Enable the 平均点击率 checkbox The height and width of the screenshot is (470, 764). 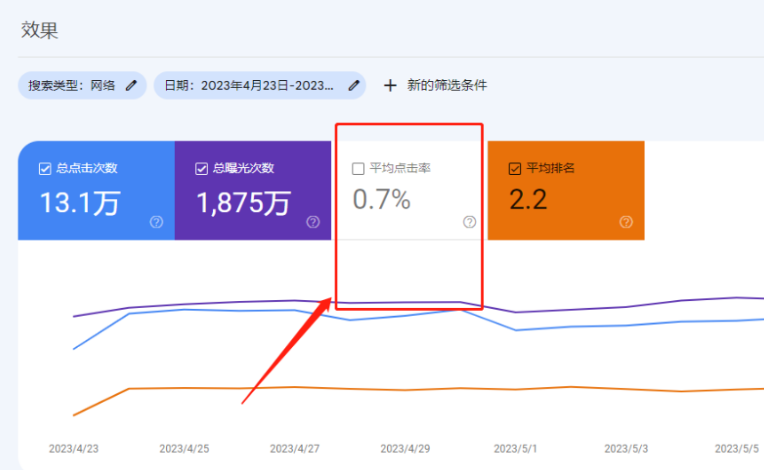358,168
